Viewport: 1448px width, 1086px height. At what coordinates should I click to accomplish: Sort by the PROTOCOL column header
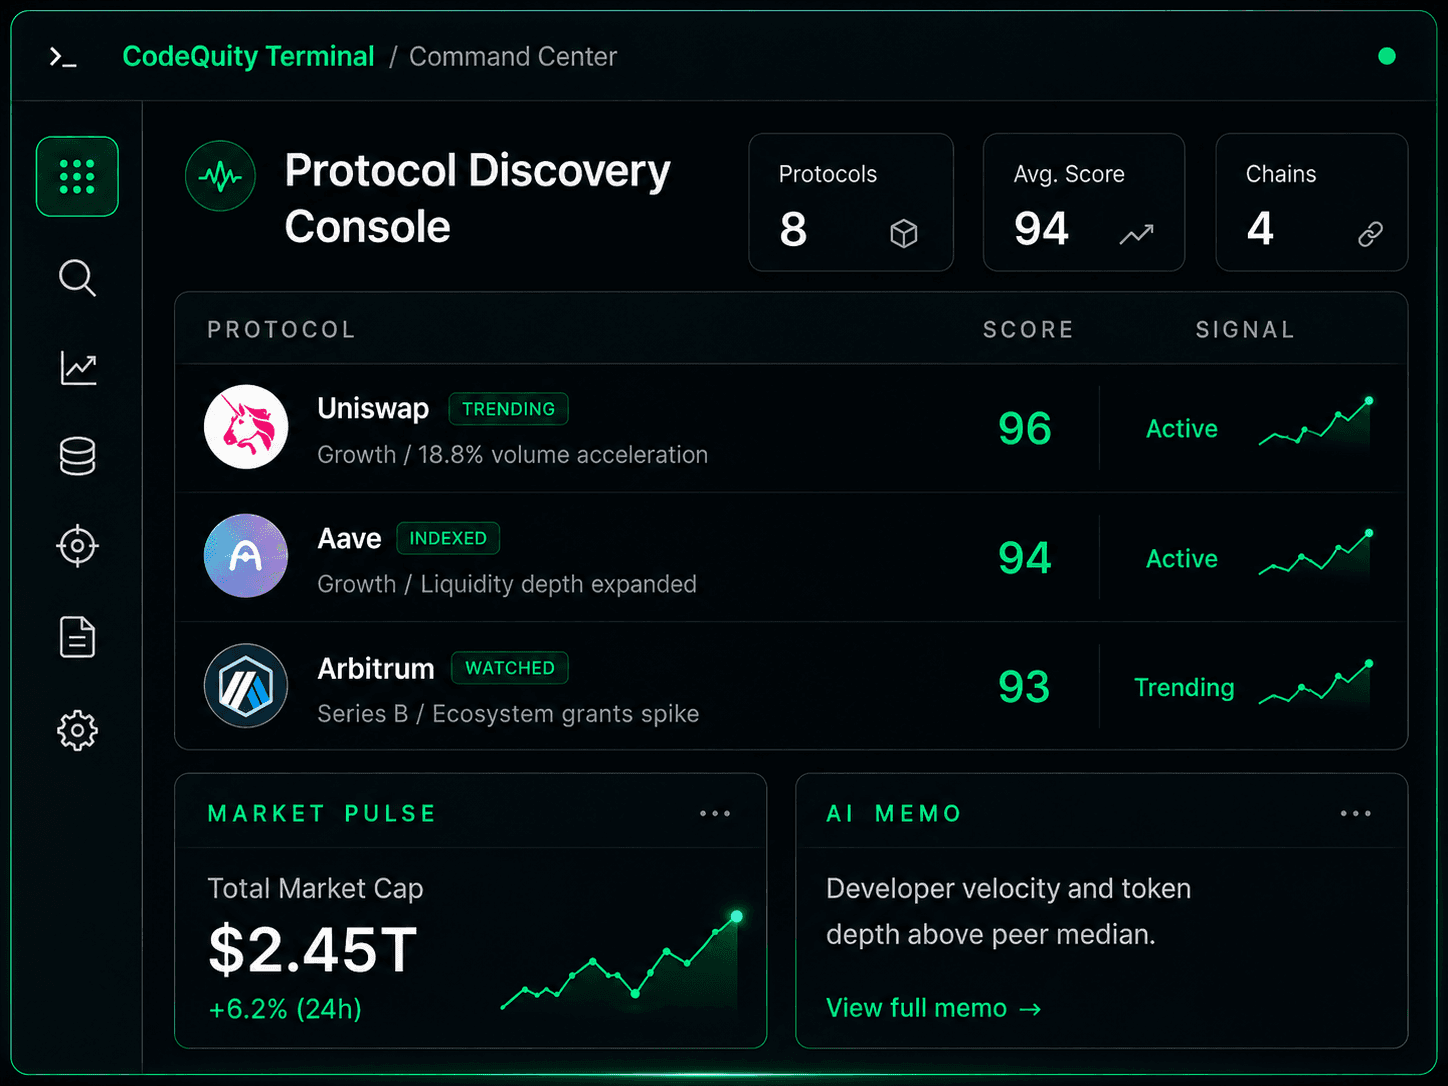point(281,330)
